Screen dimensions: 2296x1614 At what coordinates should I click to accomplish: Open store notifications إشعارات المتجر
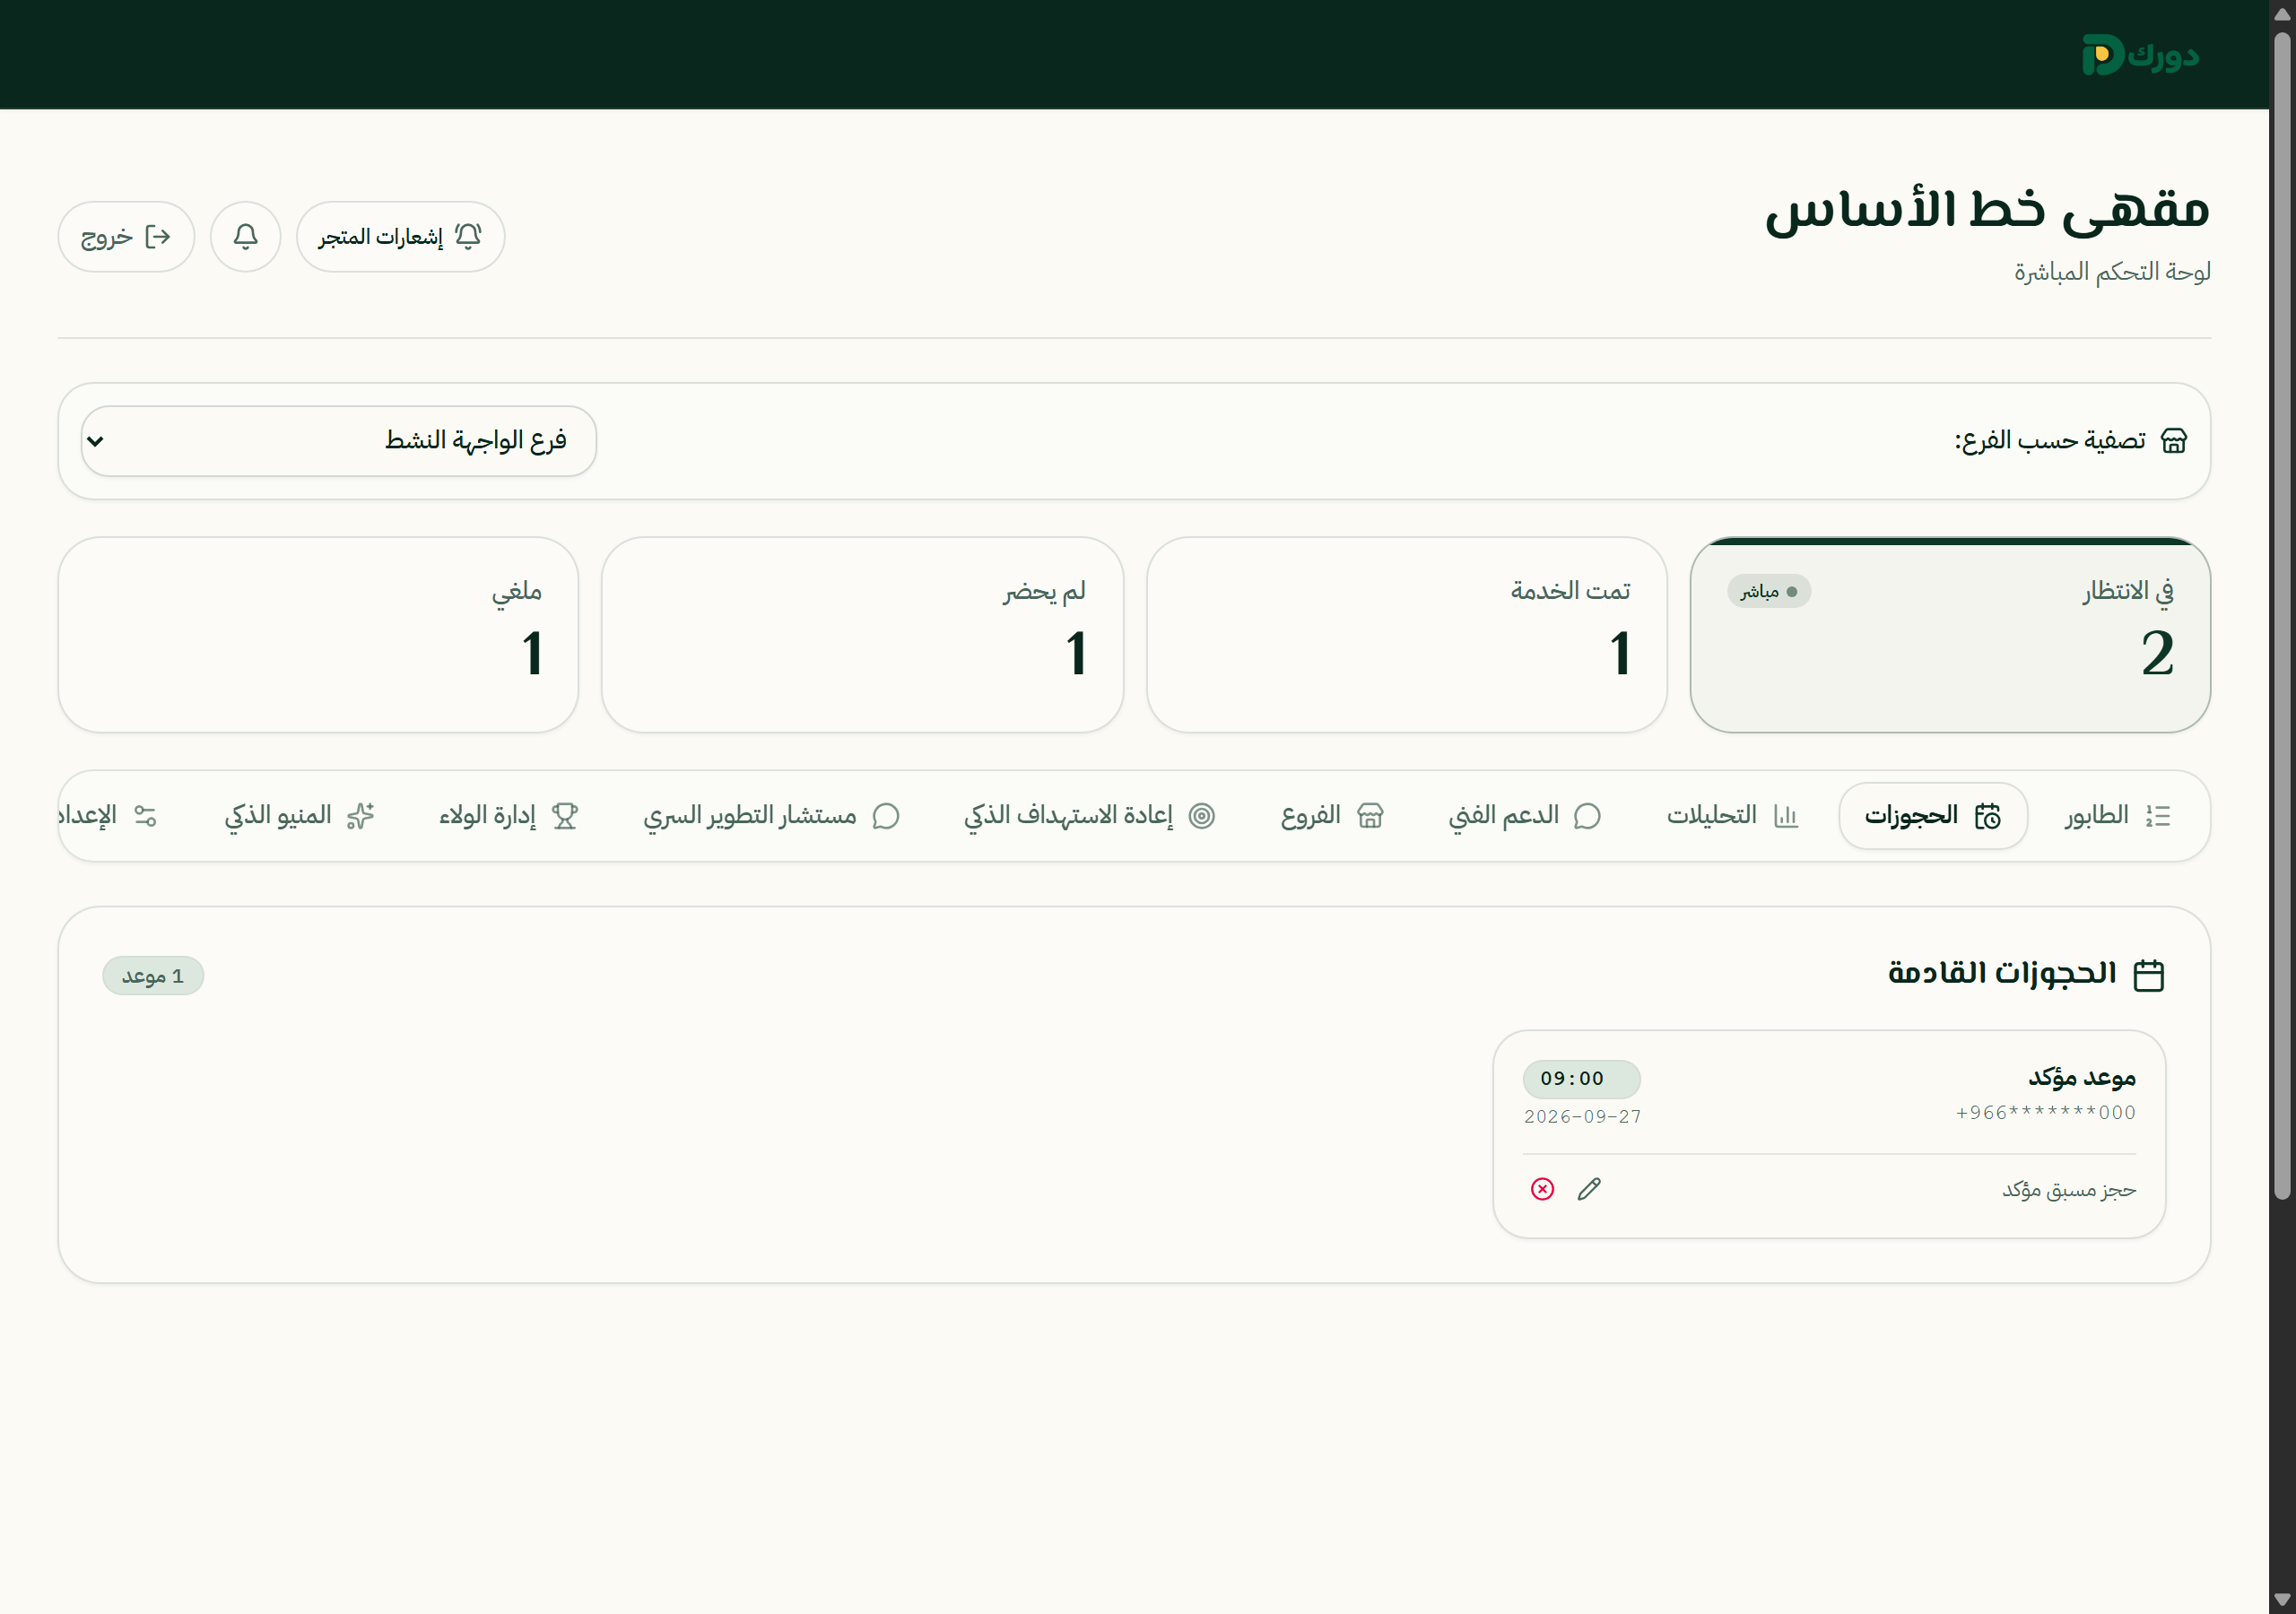pyautogui.click(x=400, y=237)
